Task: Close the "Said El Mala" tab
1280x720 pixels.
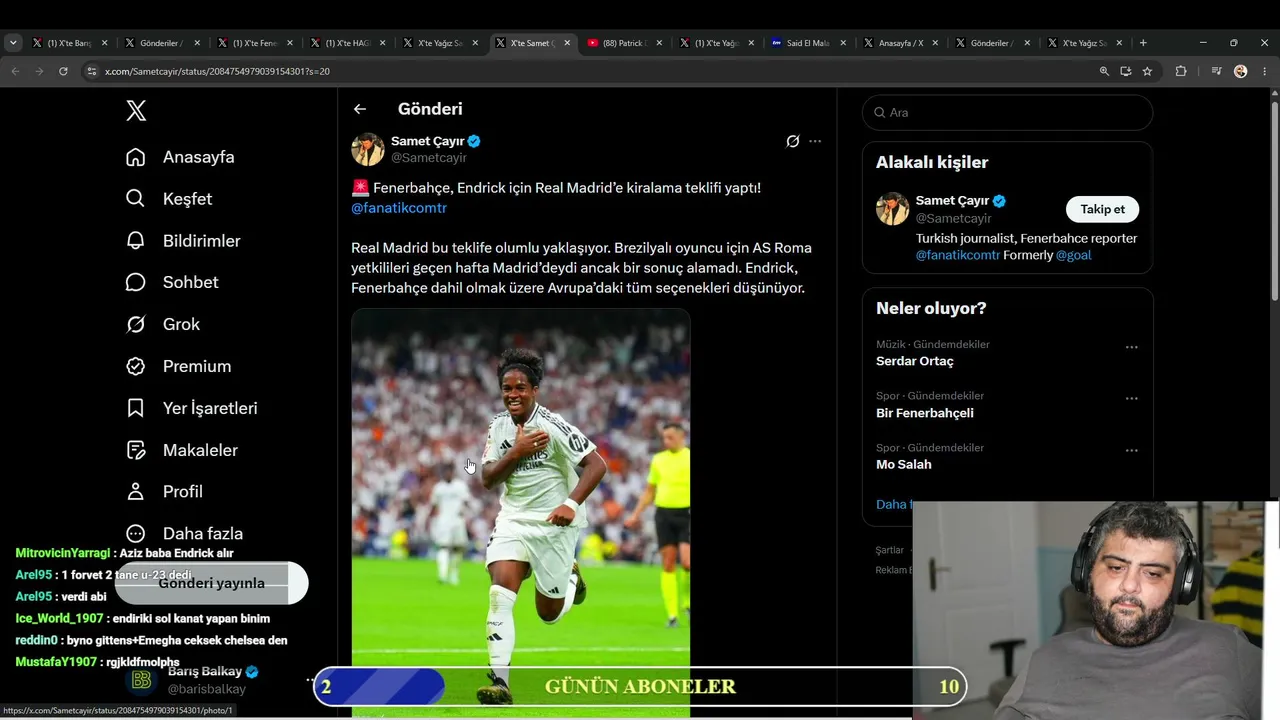Action: tap(843, 43)
